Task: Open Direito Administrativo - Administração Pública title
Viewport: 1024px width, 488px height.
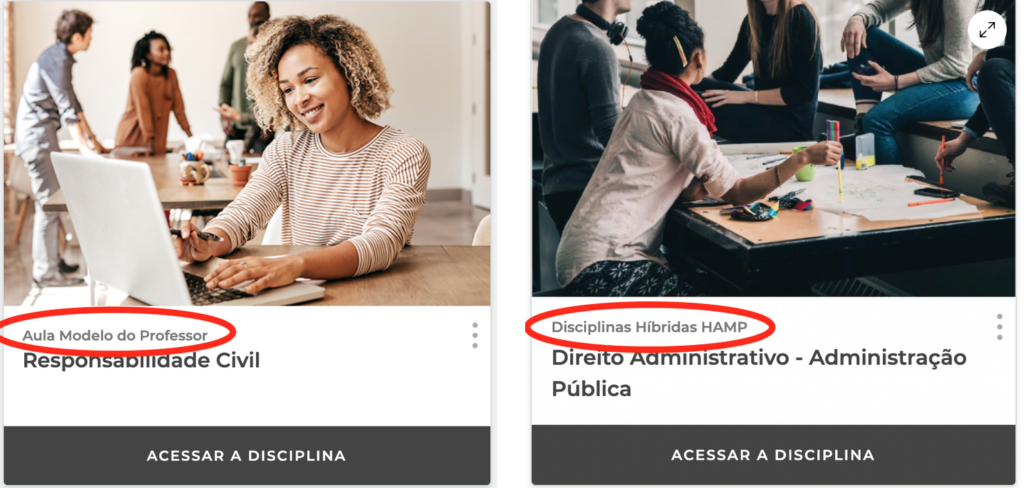Action: 759,373
